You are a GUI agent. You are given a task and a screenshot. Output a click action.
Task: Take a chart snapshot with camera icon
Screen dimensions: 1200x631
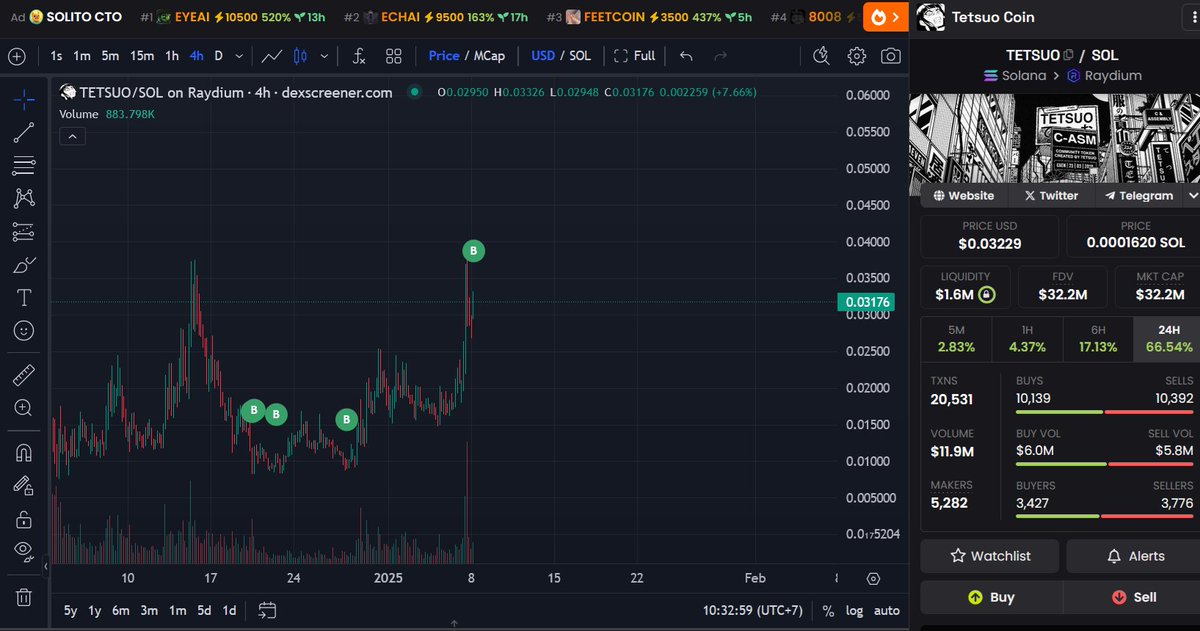(x=890, y=56)
